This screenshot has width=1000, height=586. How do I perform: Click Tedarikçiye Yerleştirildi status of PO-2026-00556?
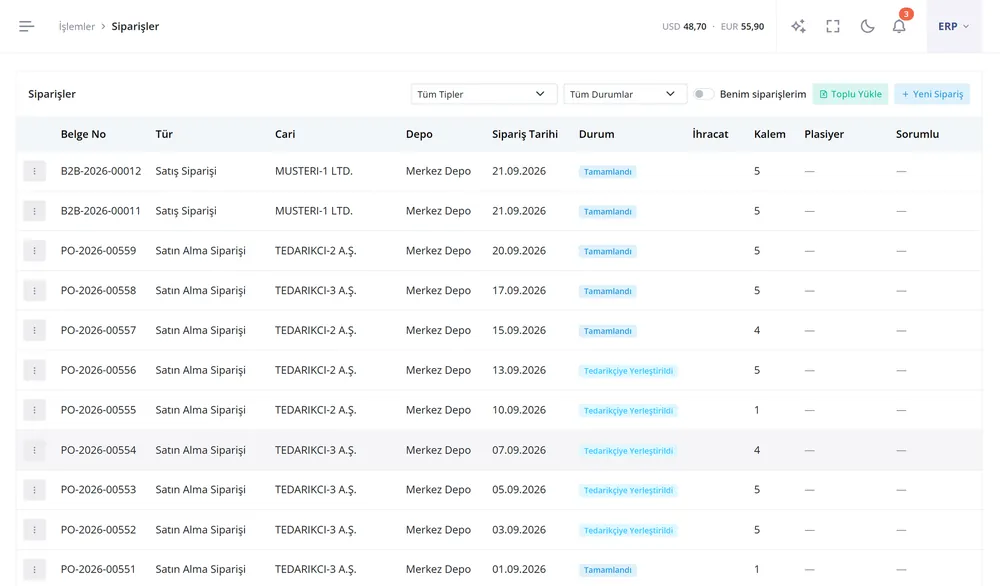click(x=628, y=370)
